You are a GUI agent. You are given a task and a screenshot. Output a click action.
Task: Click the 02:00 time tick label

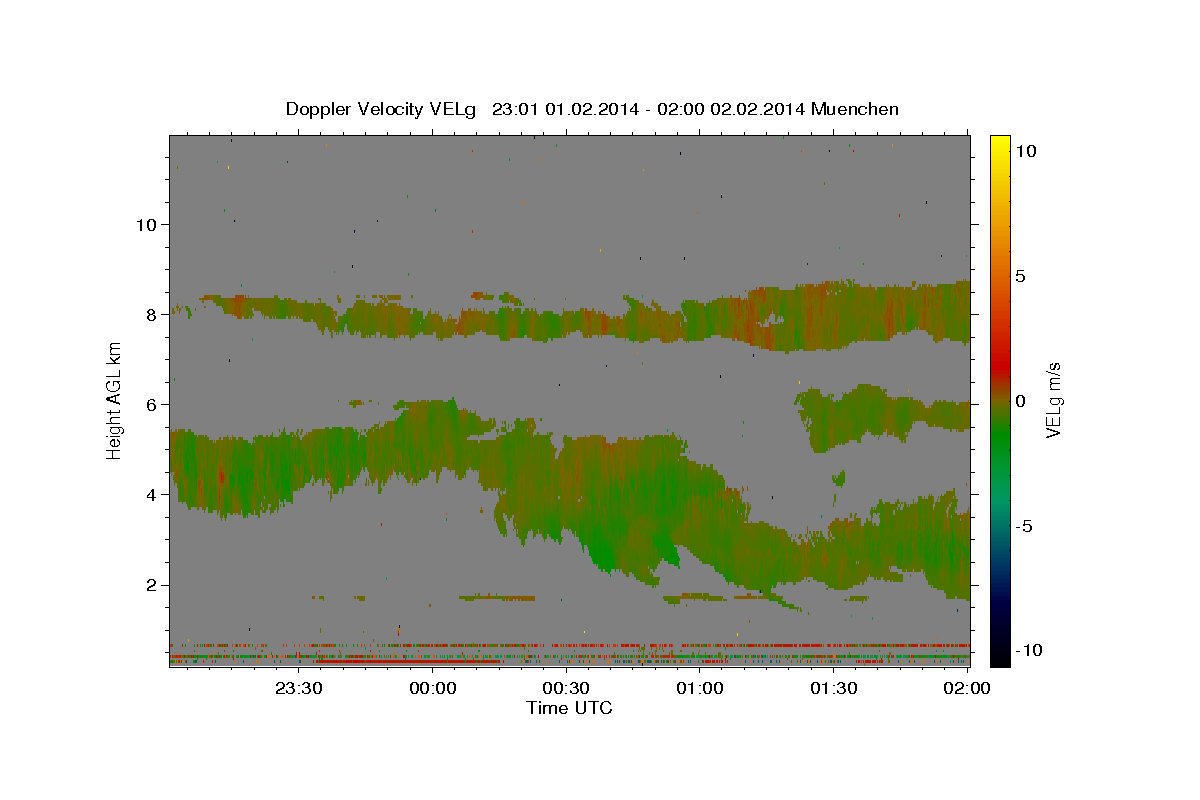(x=967, y=688)
